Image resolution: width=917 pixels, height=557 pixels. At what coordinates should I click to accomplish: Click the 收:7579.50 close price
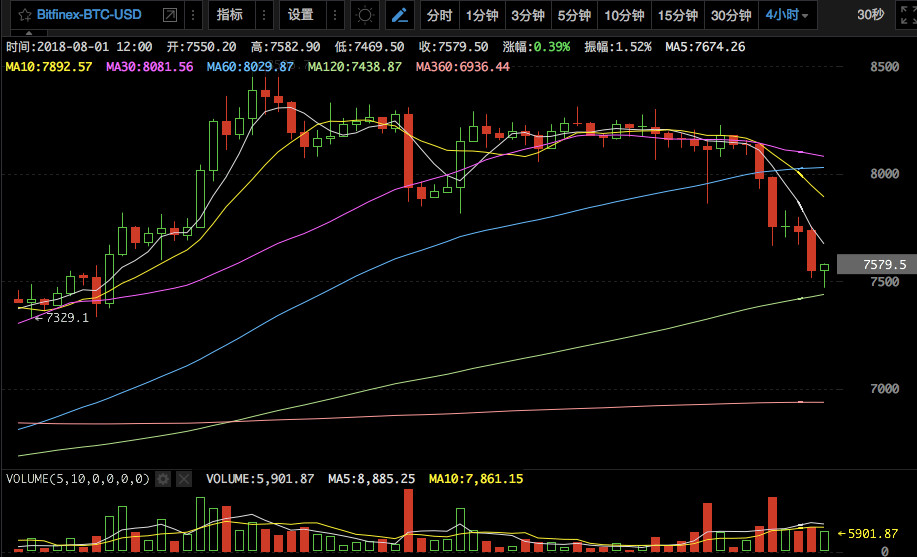tap(454, 47)
